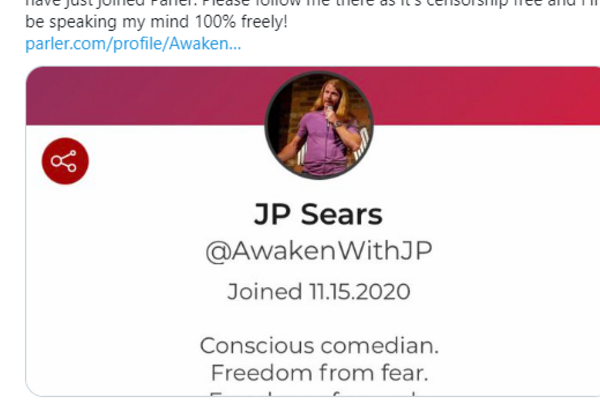Click the '@' symbol of the profile handle
This screenshot has height=400, width=600.
coord(218,252)
